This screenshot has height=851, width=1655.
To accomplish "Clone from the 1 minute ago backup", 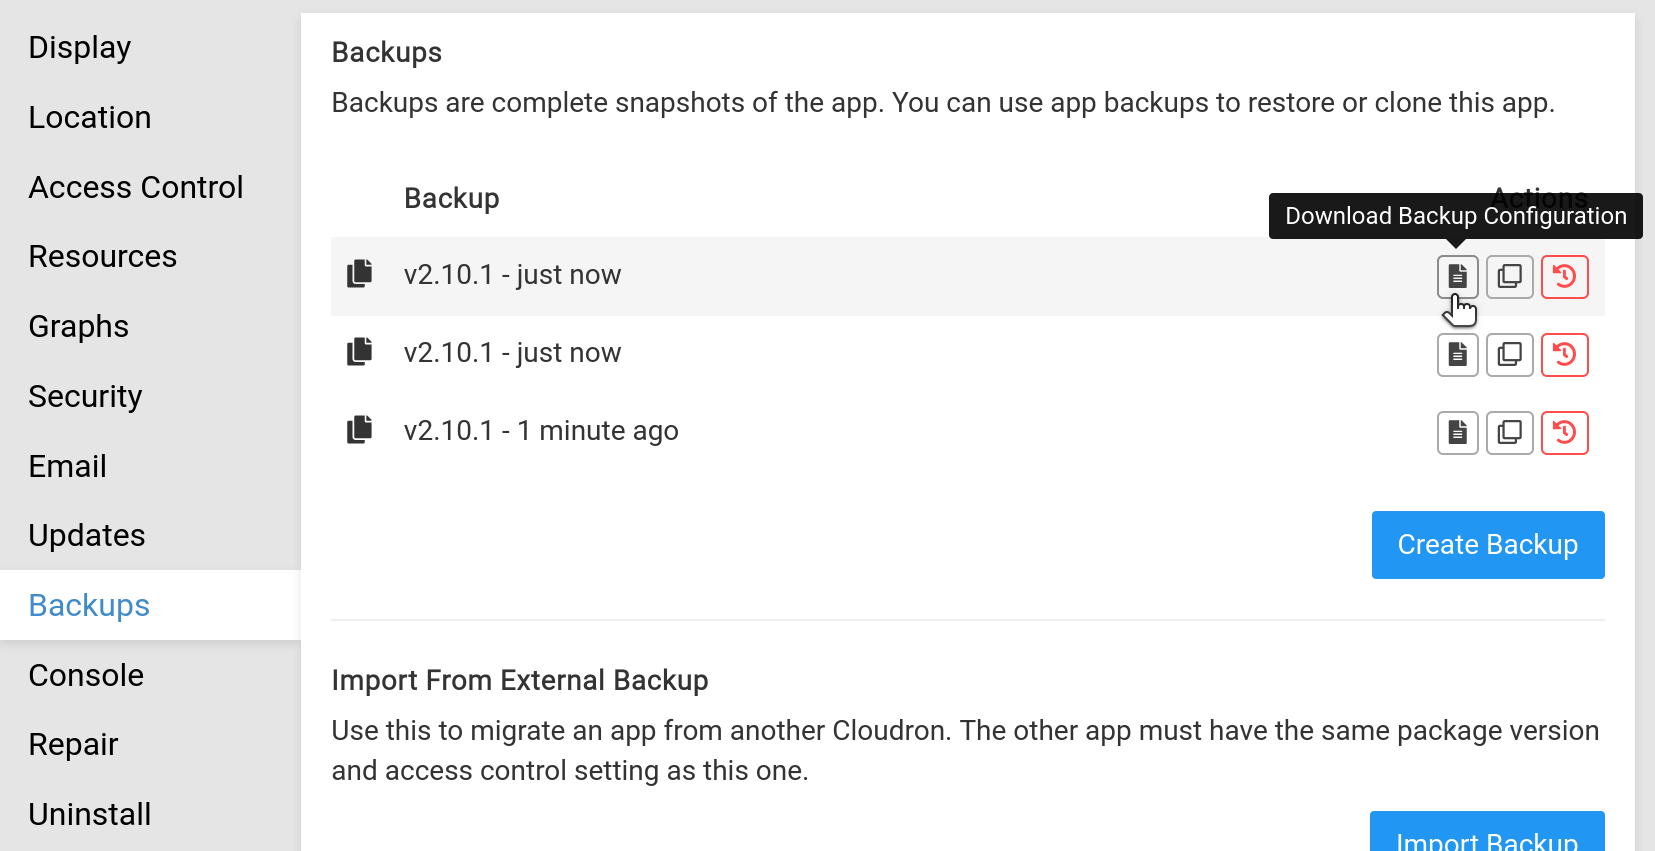I will point(1509,432).
